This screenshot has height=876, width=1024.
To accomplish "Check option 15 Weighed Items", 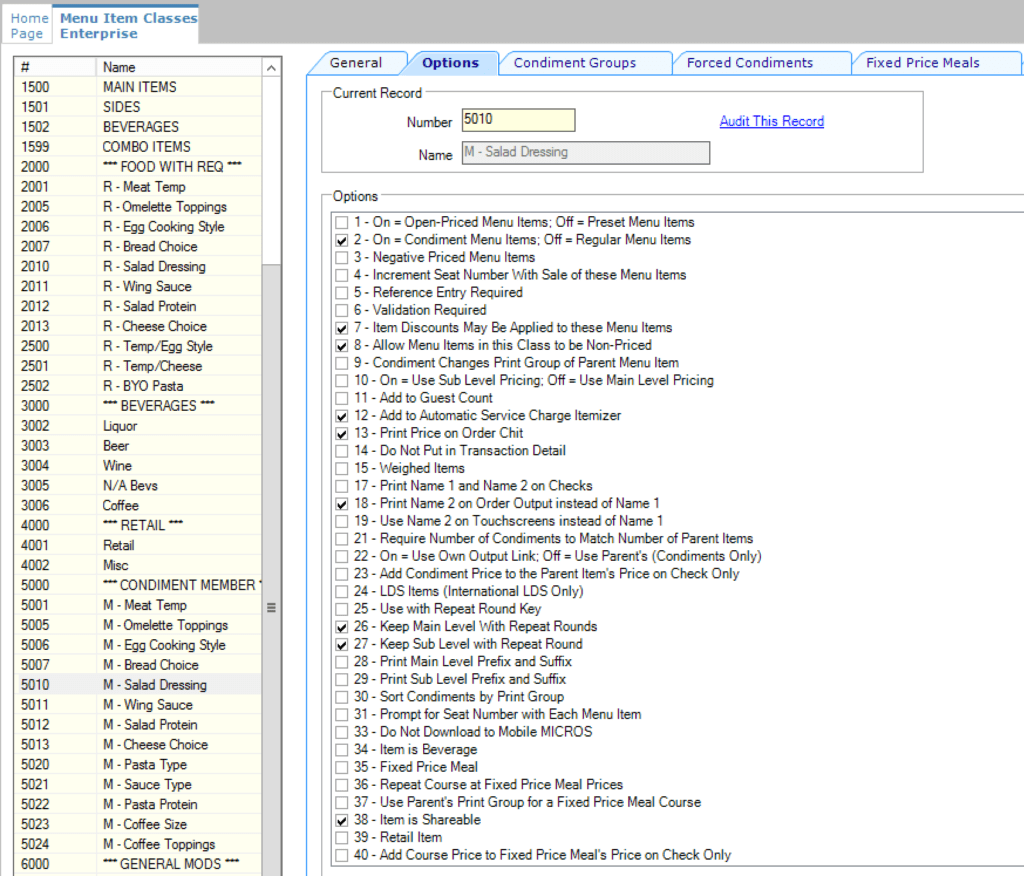I will pyautogui.click(x=342, y=469).
